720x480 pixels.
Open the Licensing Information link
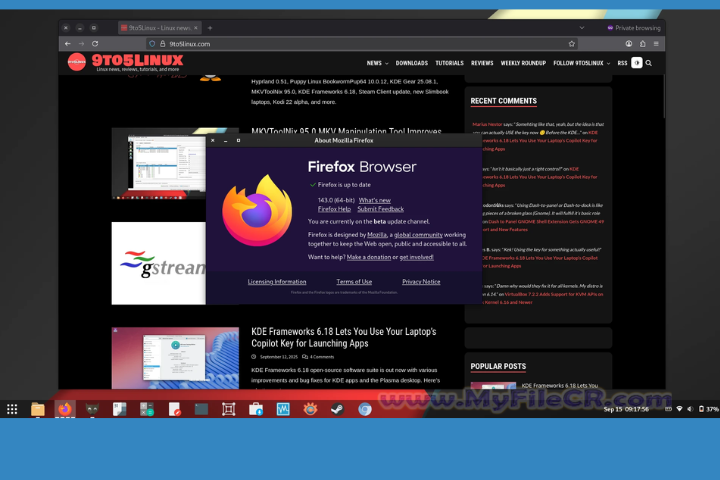[277, 282]
